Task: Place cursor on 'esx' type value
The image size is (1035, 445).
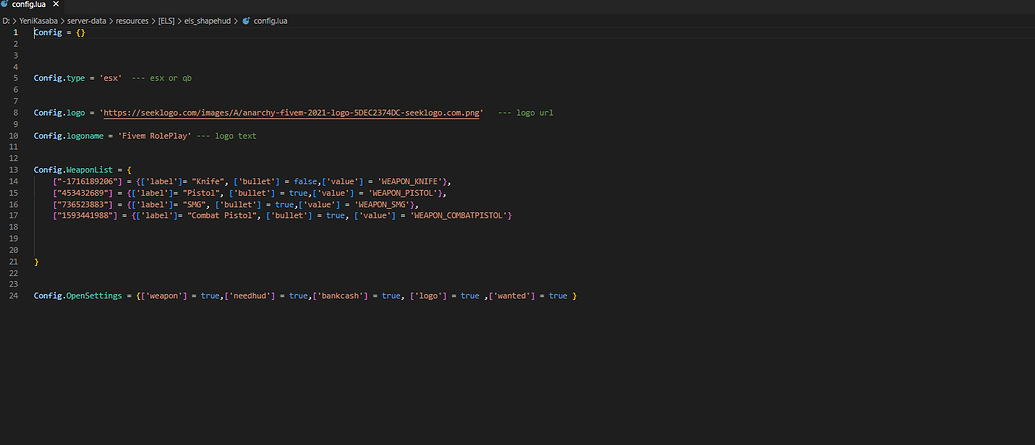Action: (x=110, y=78)
